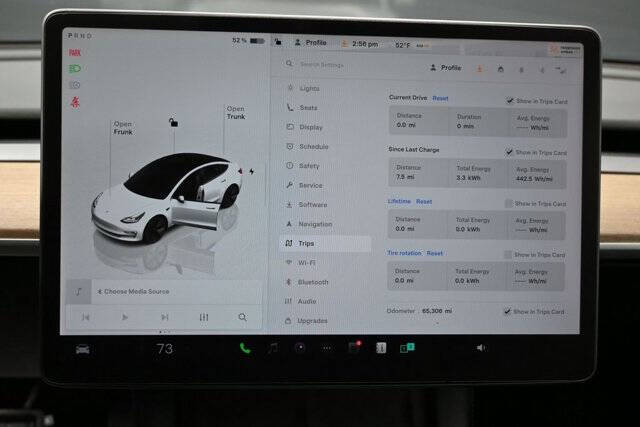Tap the software update download icon in settings header

tap(480, 69)
